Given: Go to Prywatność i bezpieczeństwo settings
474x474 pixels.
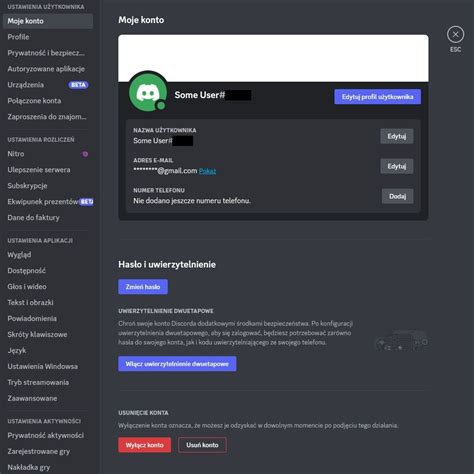Looking at the screenshot, I should click(x=48, y=53).
